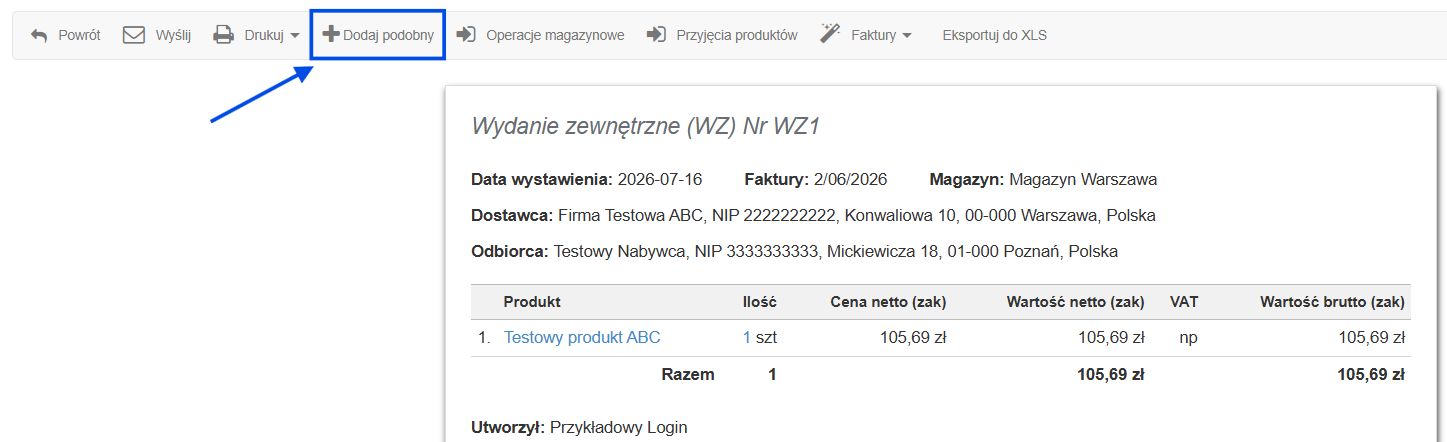Screen dimensions: 1447x442
Task: Click Eksportuj do XLS
Action: tap(994, 35)
